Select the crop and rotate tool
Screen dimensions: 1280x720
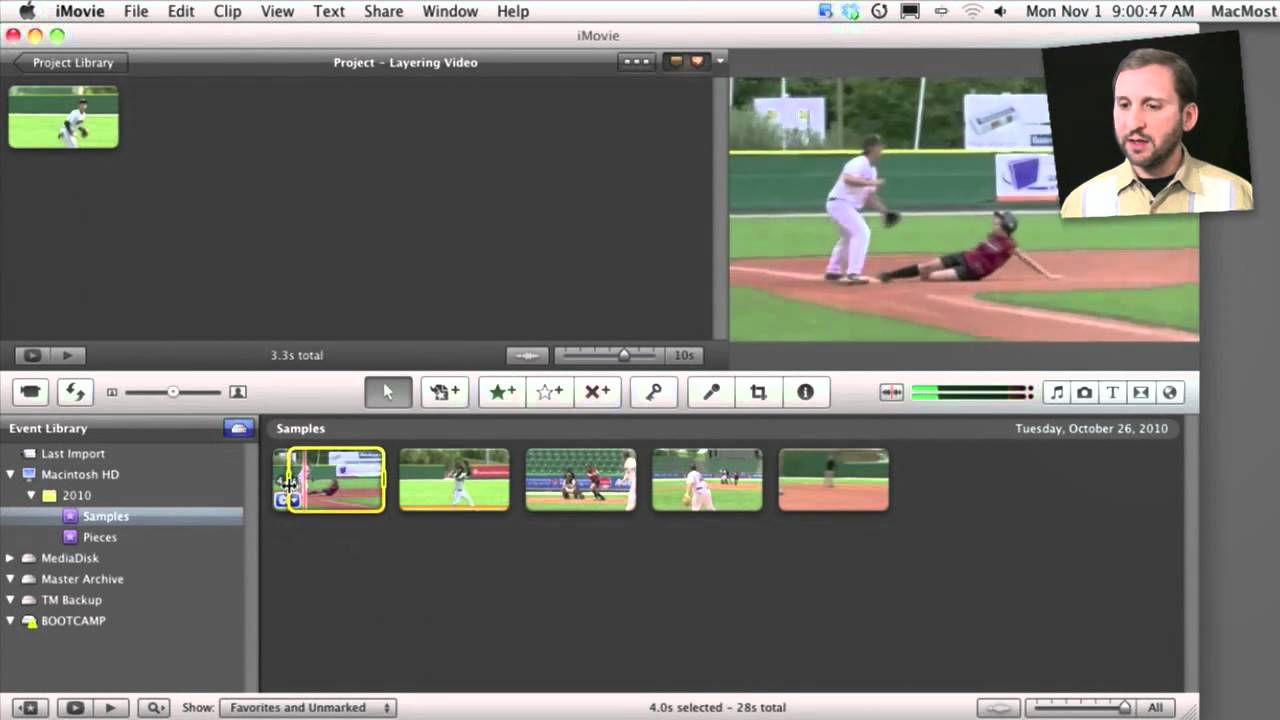758,392
